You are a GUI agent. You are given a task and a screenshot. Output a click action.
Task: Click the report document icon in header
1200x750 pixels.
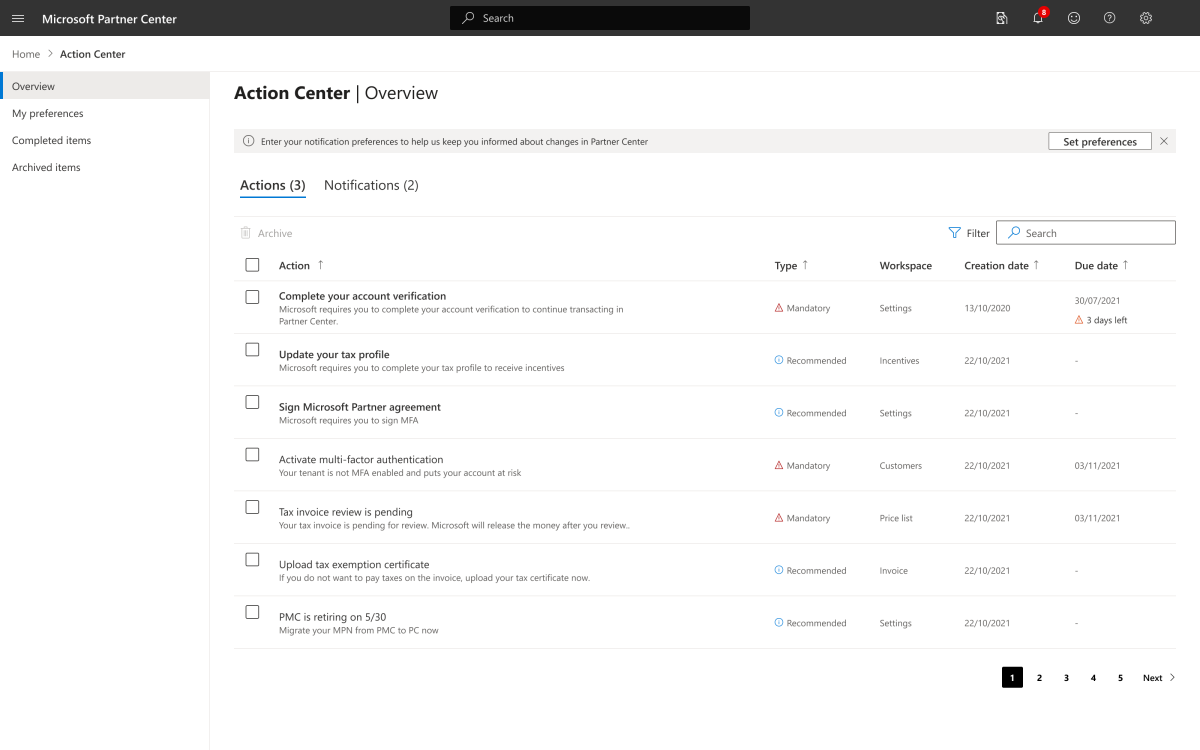1002,18
